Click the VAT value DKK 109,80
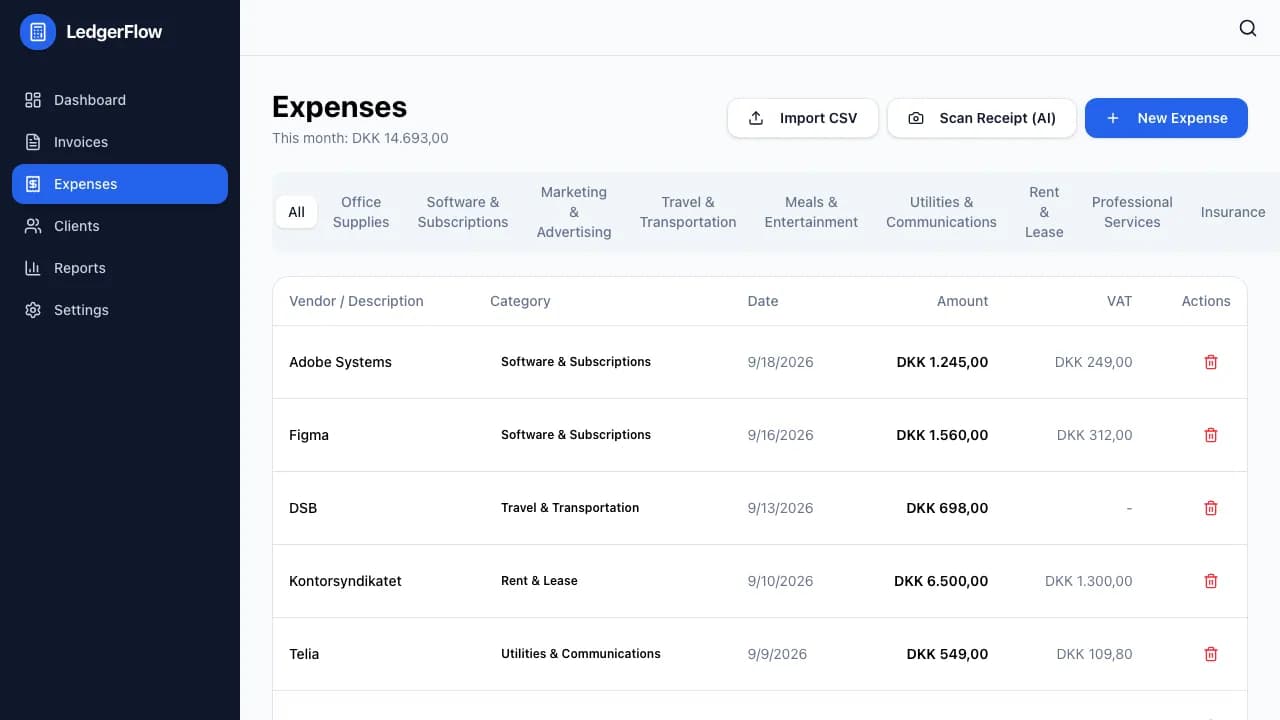 pyautogui.click(x=1095, y=654)
